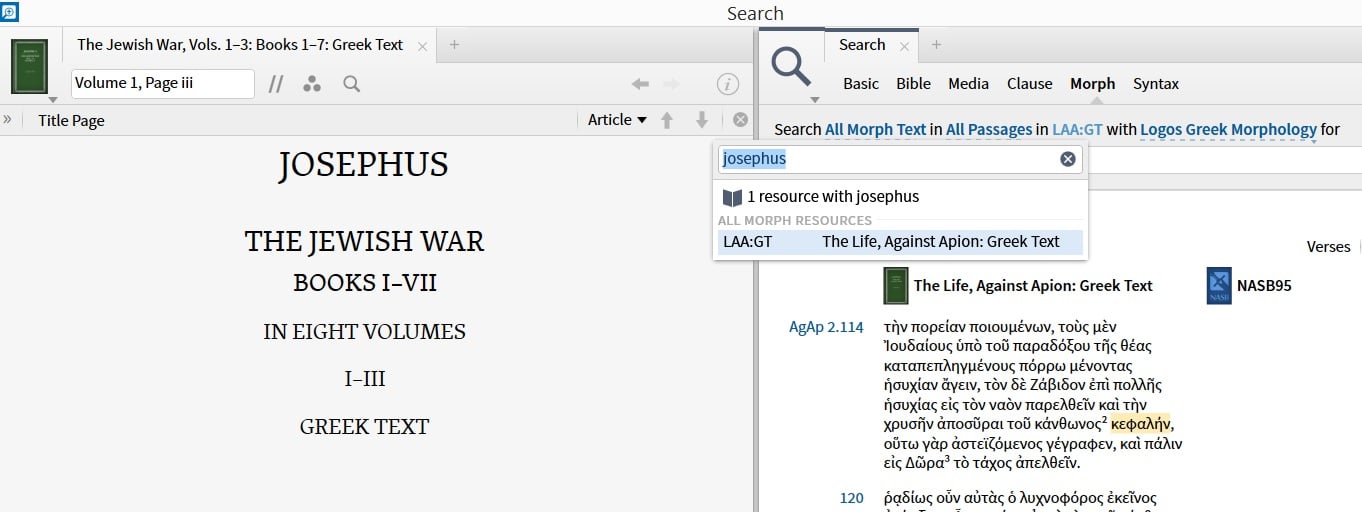This screenshot has height=512, width=1362.
Task: Switch to Media search type
Action: (968, 84)
